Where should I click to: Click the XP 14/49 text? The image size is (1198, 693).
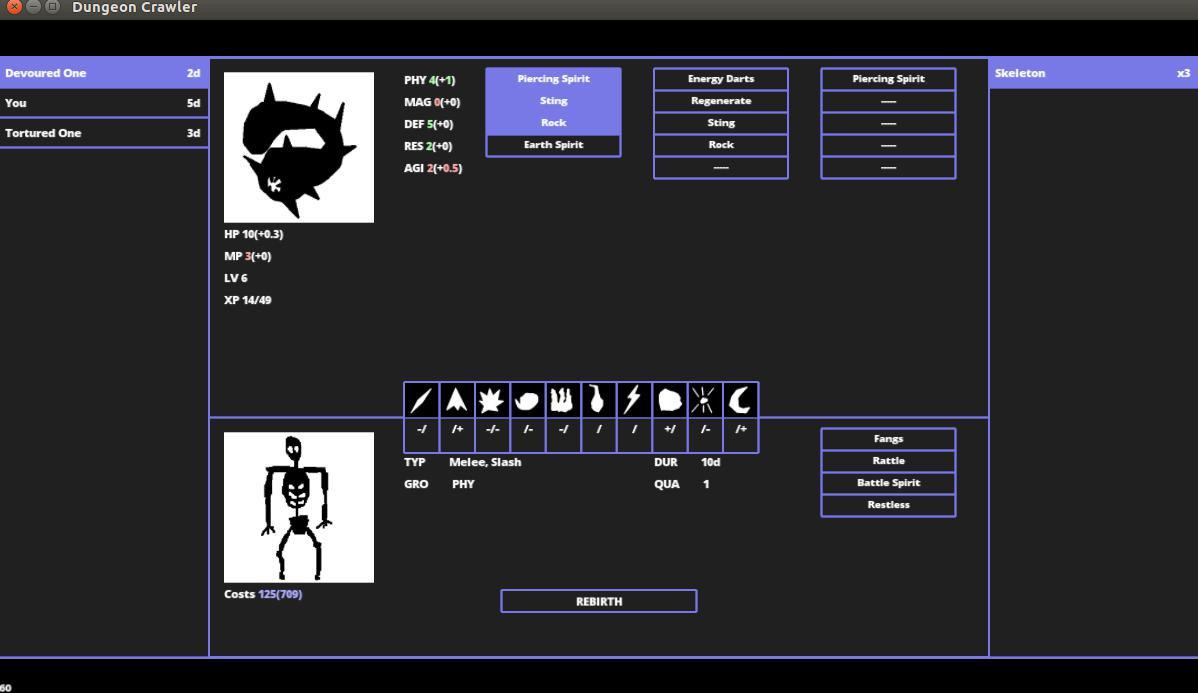(x=248, y=300)
